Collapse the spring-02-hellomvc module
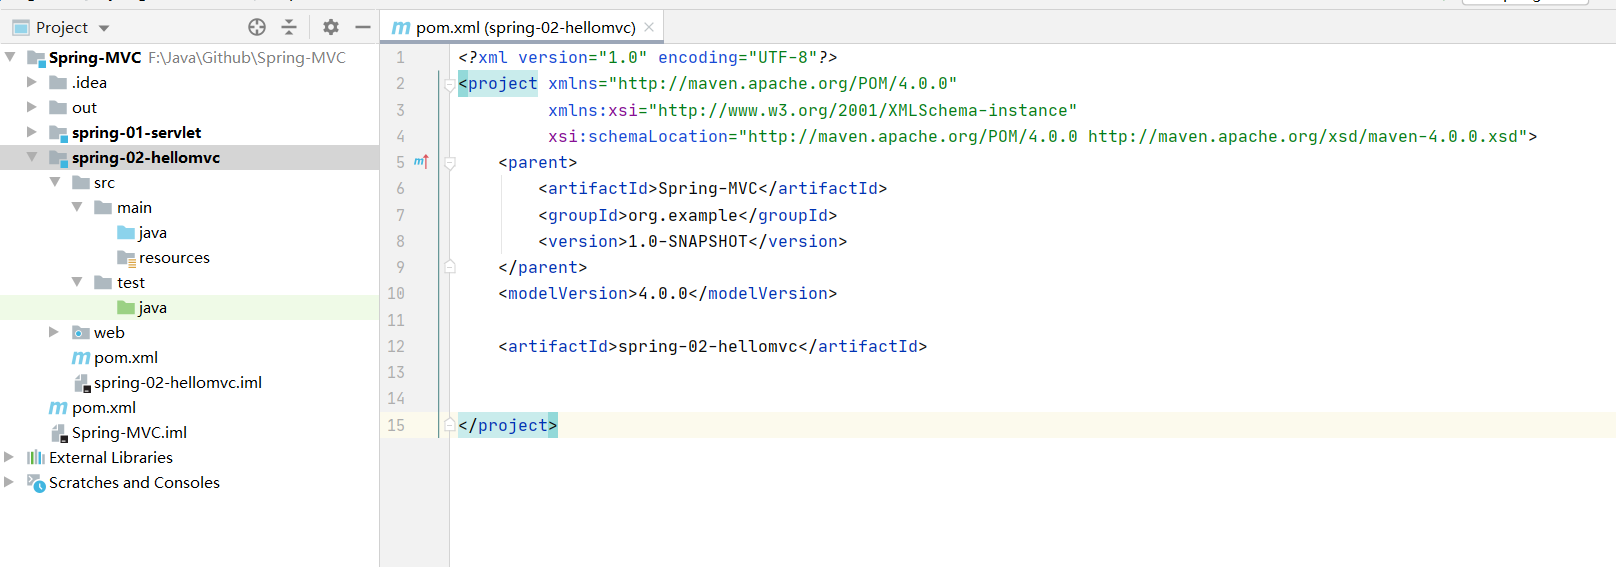 [x=32, y=157]
